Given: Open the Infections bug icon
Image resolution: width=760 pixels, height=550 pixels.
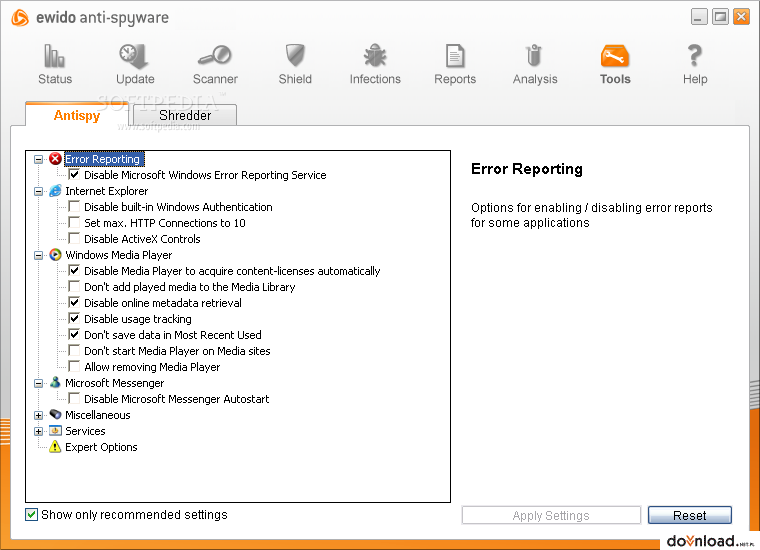Looking at the screenshot, I should pos(375,55).
